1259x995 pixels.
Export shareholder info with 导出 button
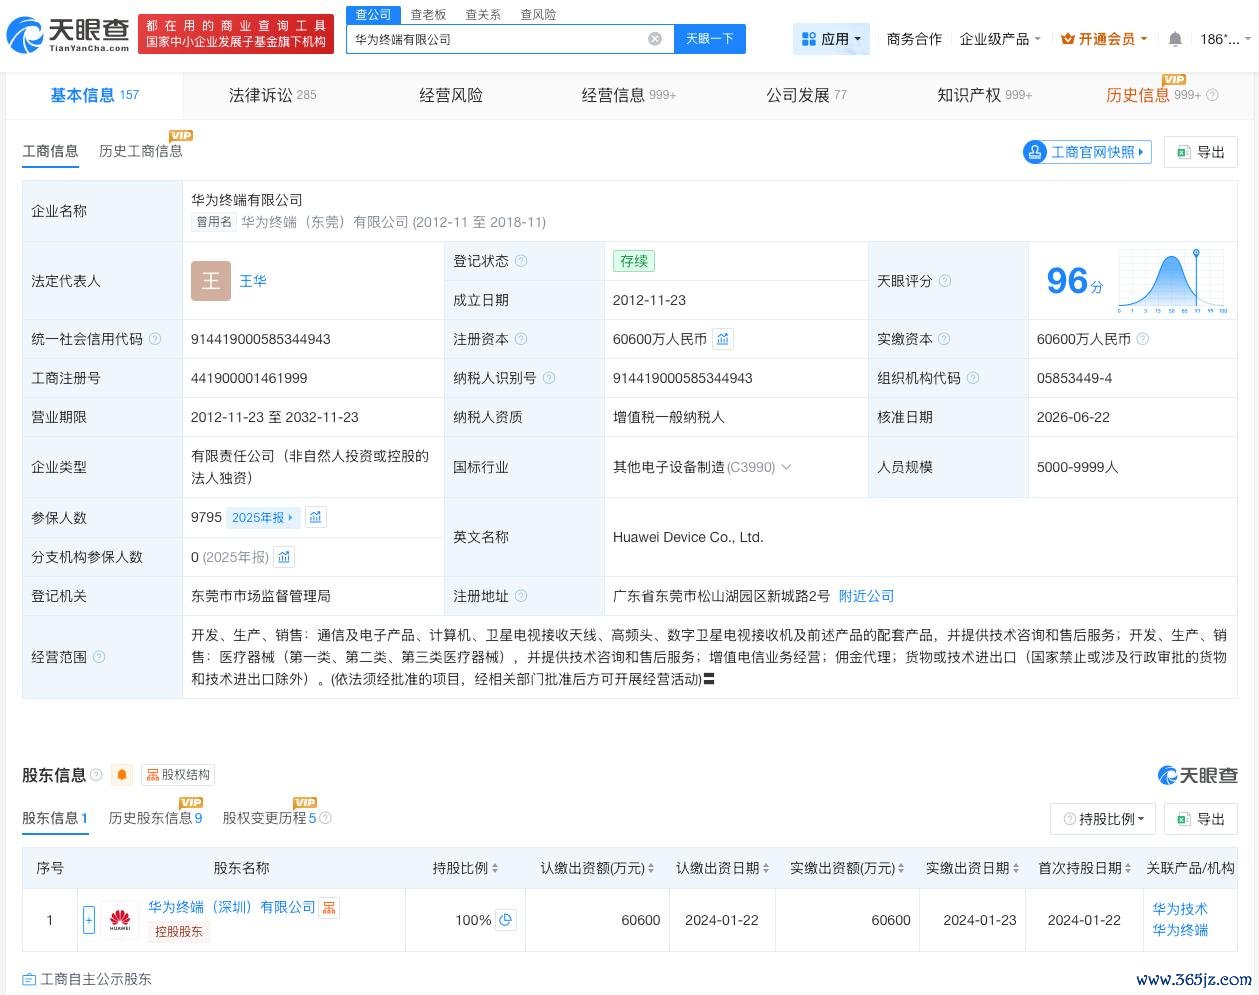point(1200,819)
